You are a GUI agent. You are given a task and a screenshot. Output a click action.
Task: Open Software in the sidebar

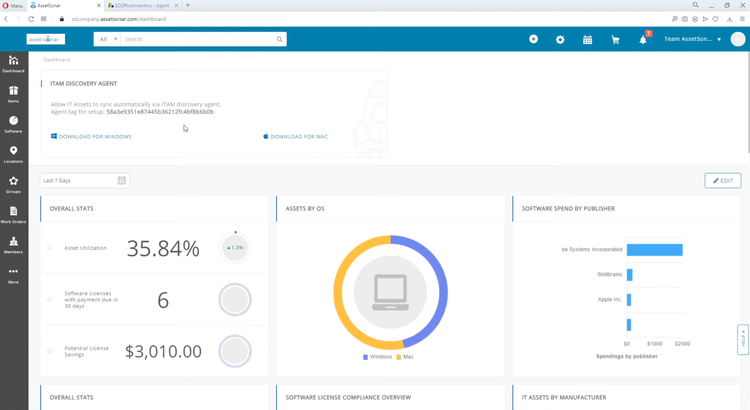pyautogui.click(x=13, y=124)
